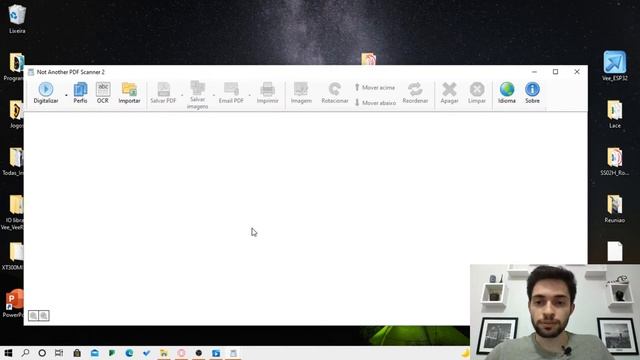Open the Windows Start menu
The image size is (640, 360).
point(8,353)
